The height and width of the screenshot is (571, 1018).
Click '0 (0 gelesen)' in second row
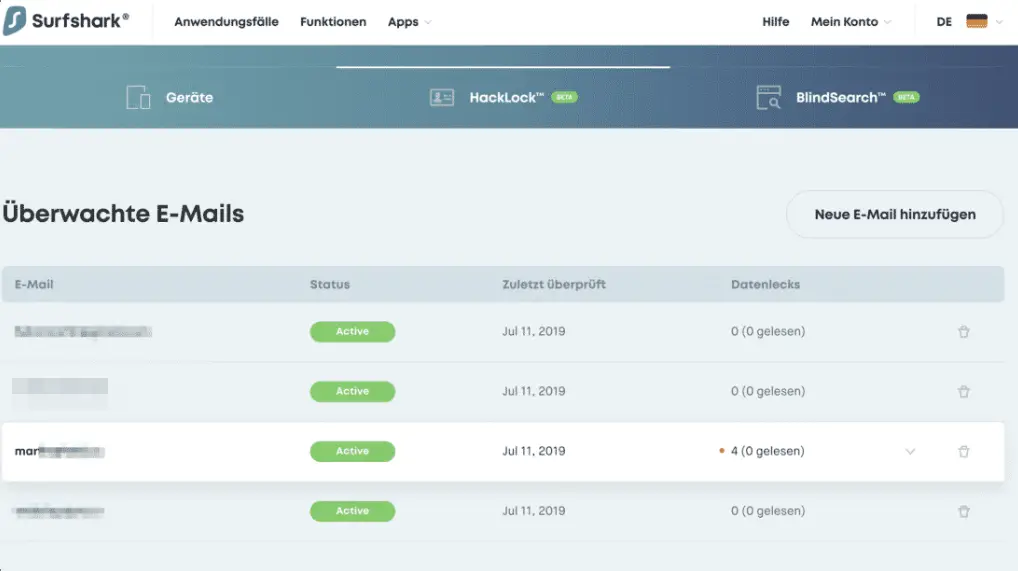click(768, 391)
